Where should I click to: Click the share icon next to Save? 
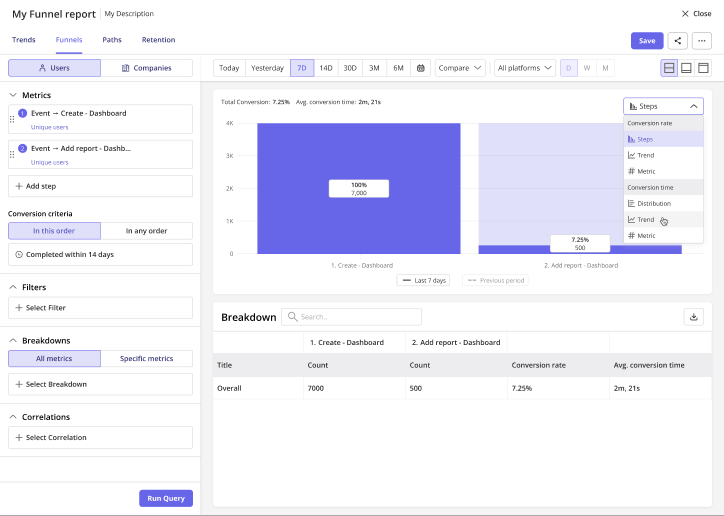point(677,41)
